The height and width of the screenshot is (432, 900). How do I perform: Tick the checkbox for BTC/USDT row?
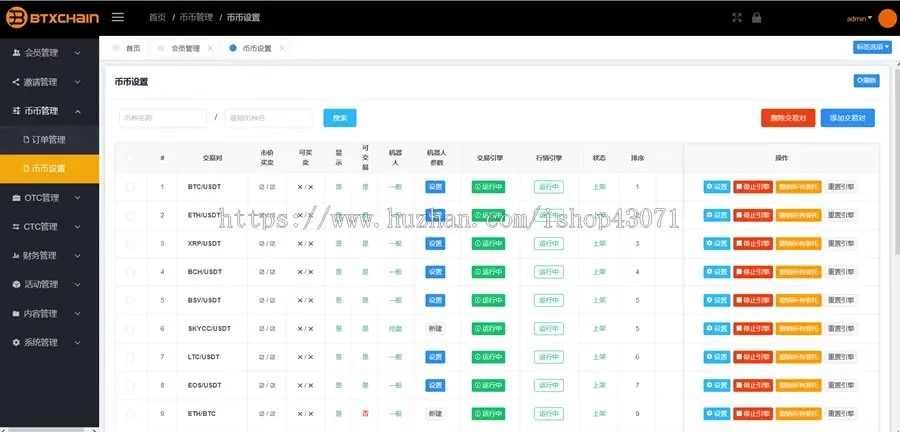(130, 187)
